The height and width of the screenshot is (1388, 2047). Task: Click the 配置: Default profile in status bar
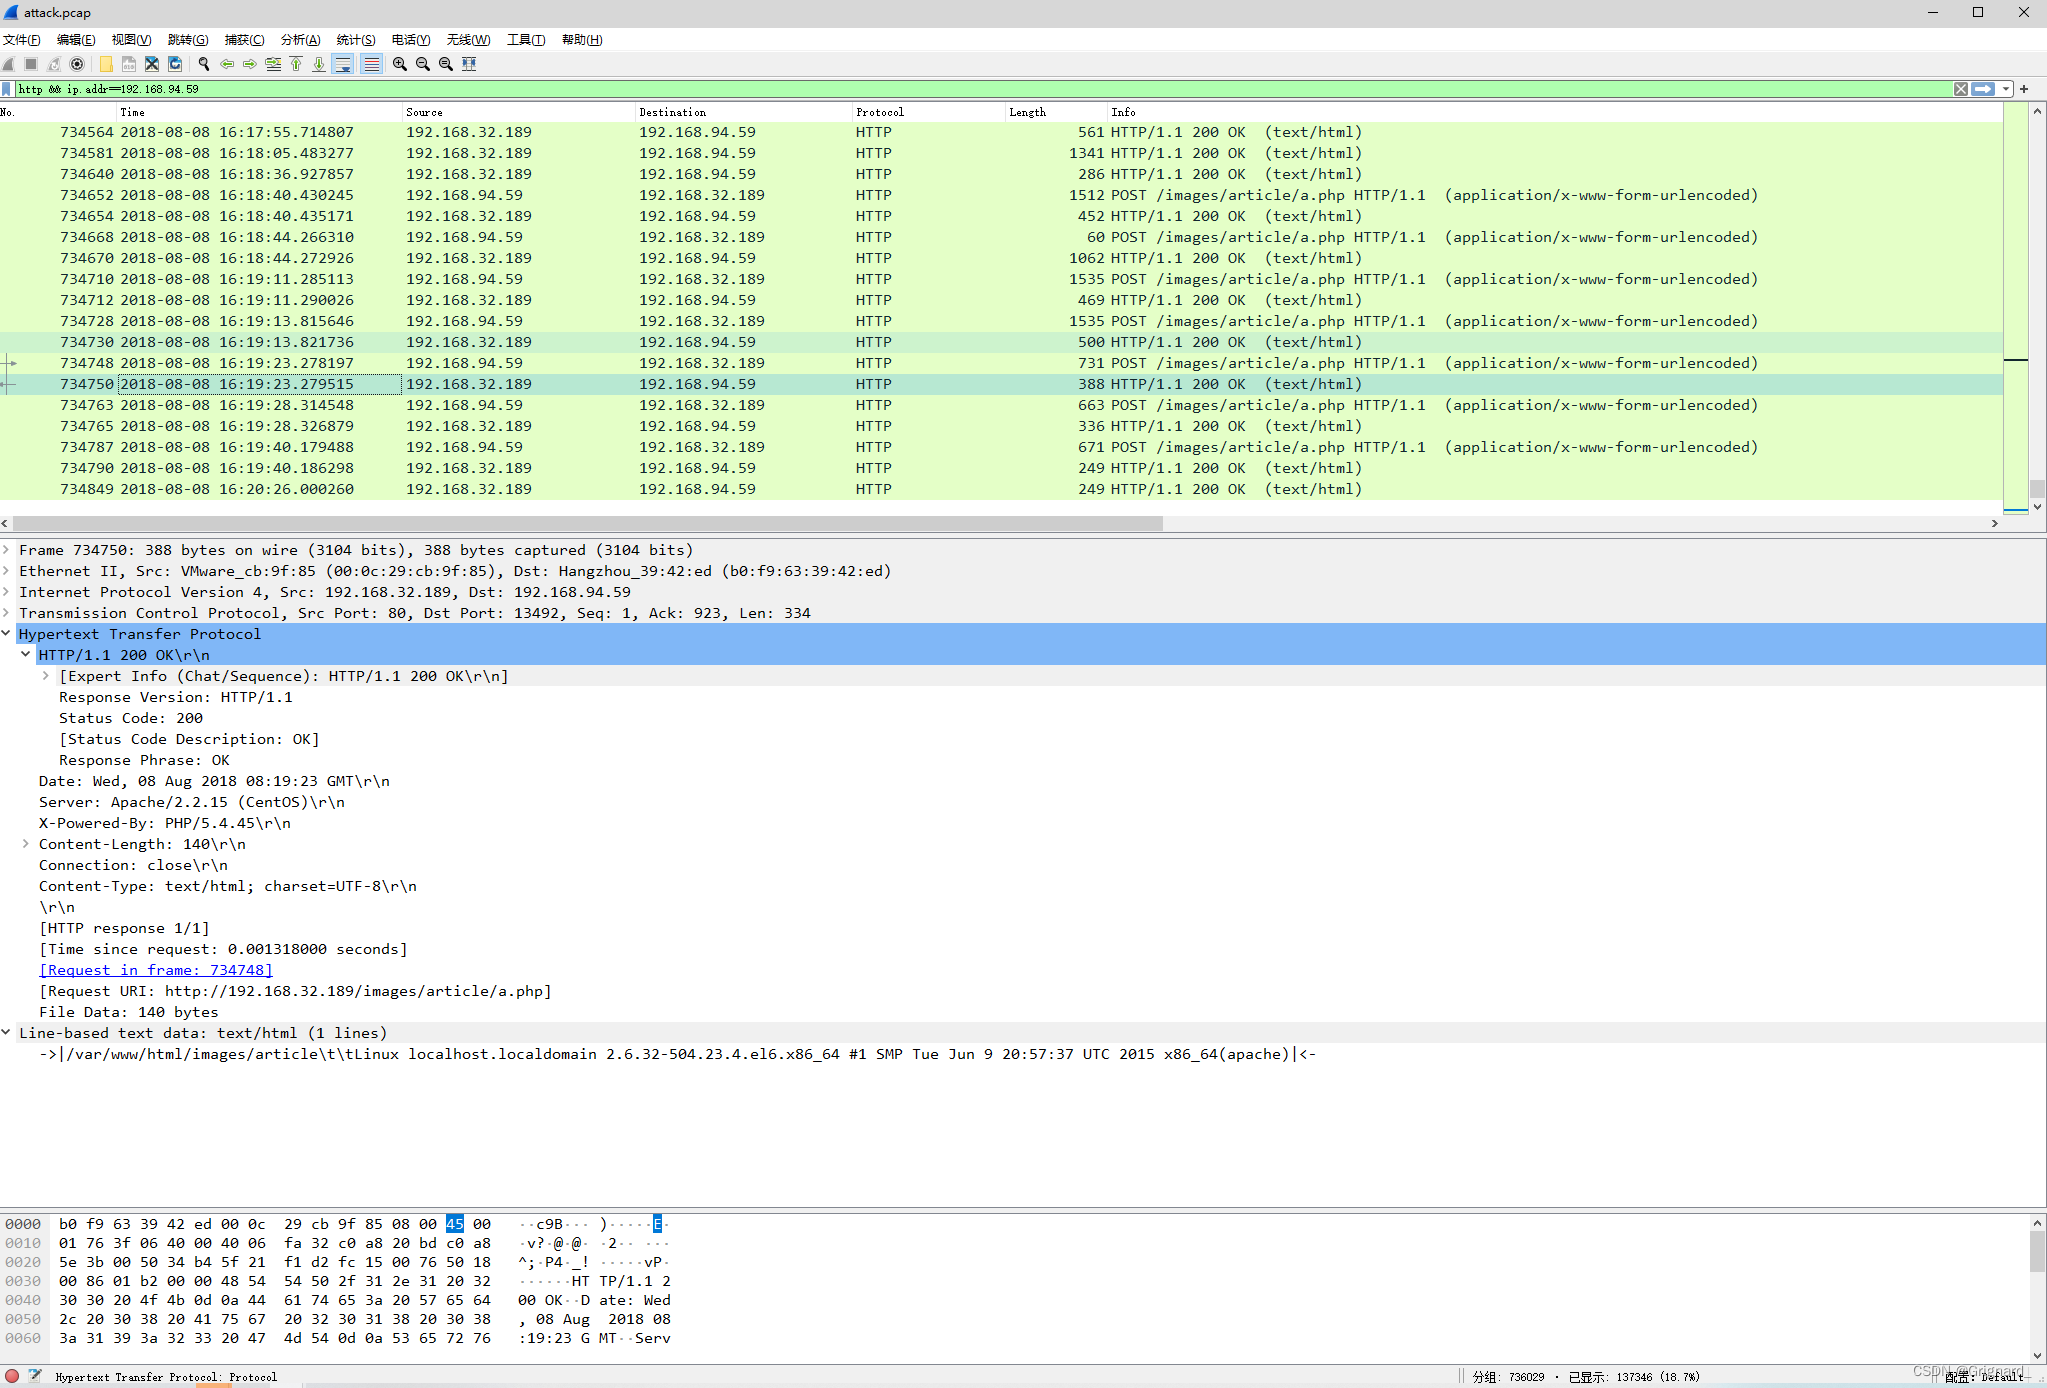point(1984,1377)
